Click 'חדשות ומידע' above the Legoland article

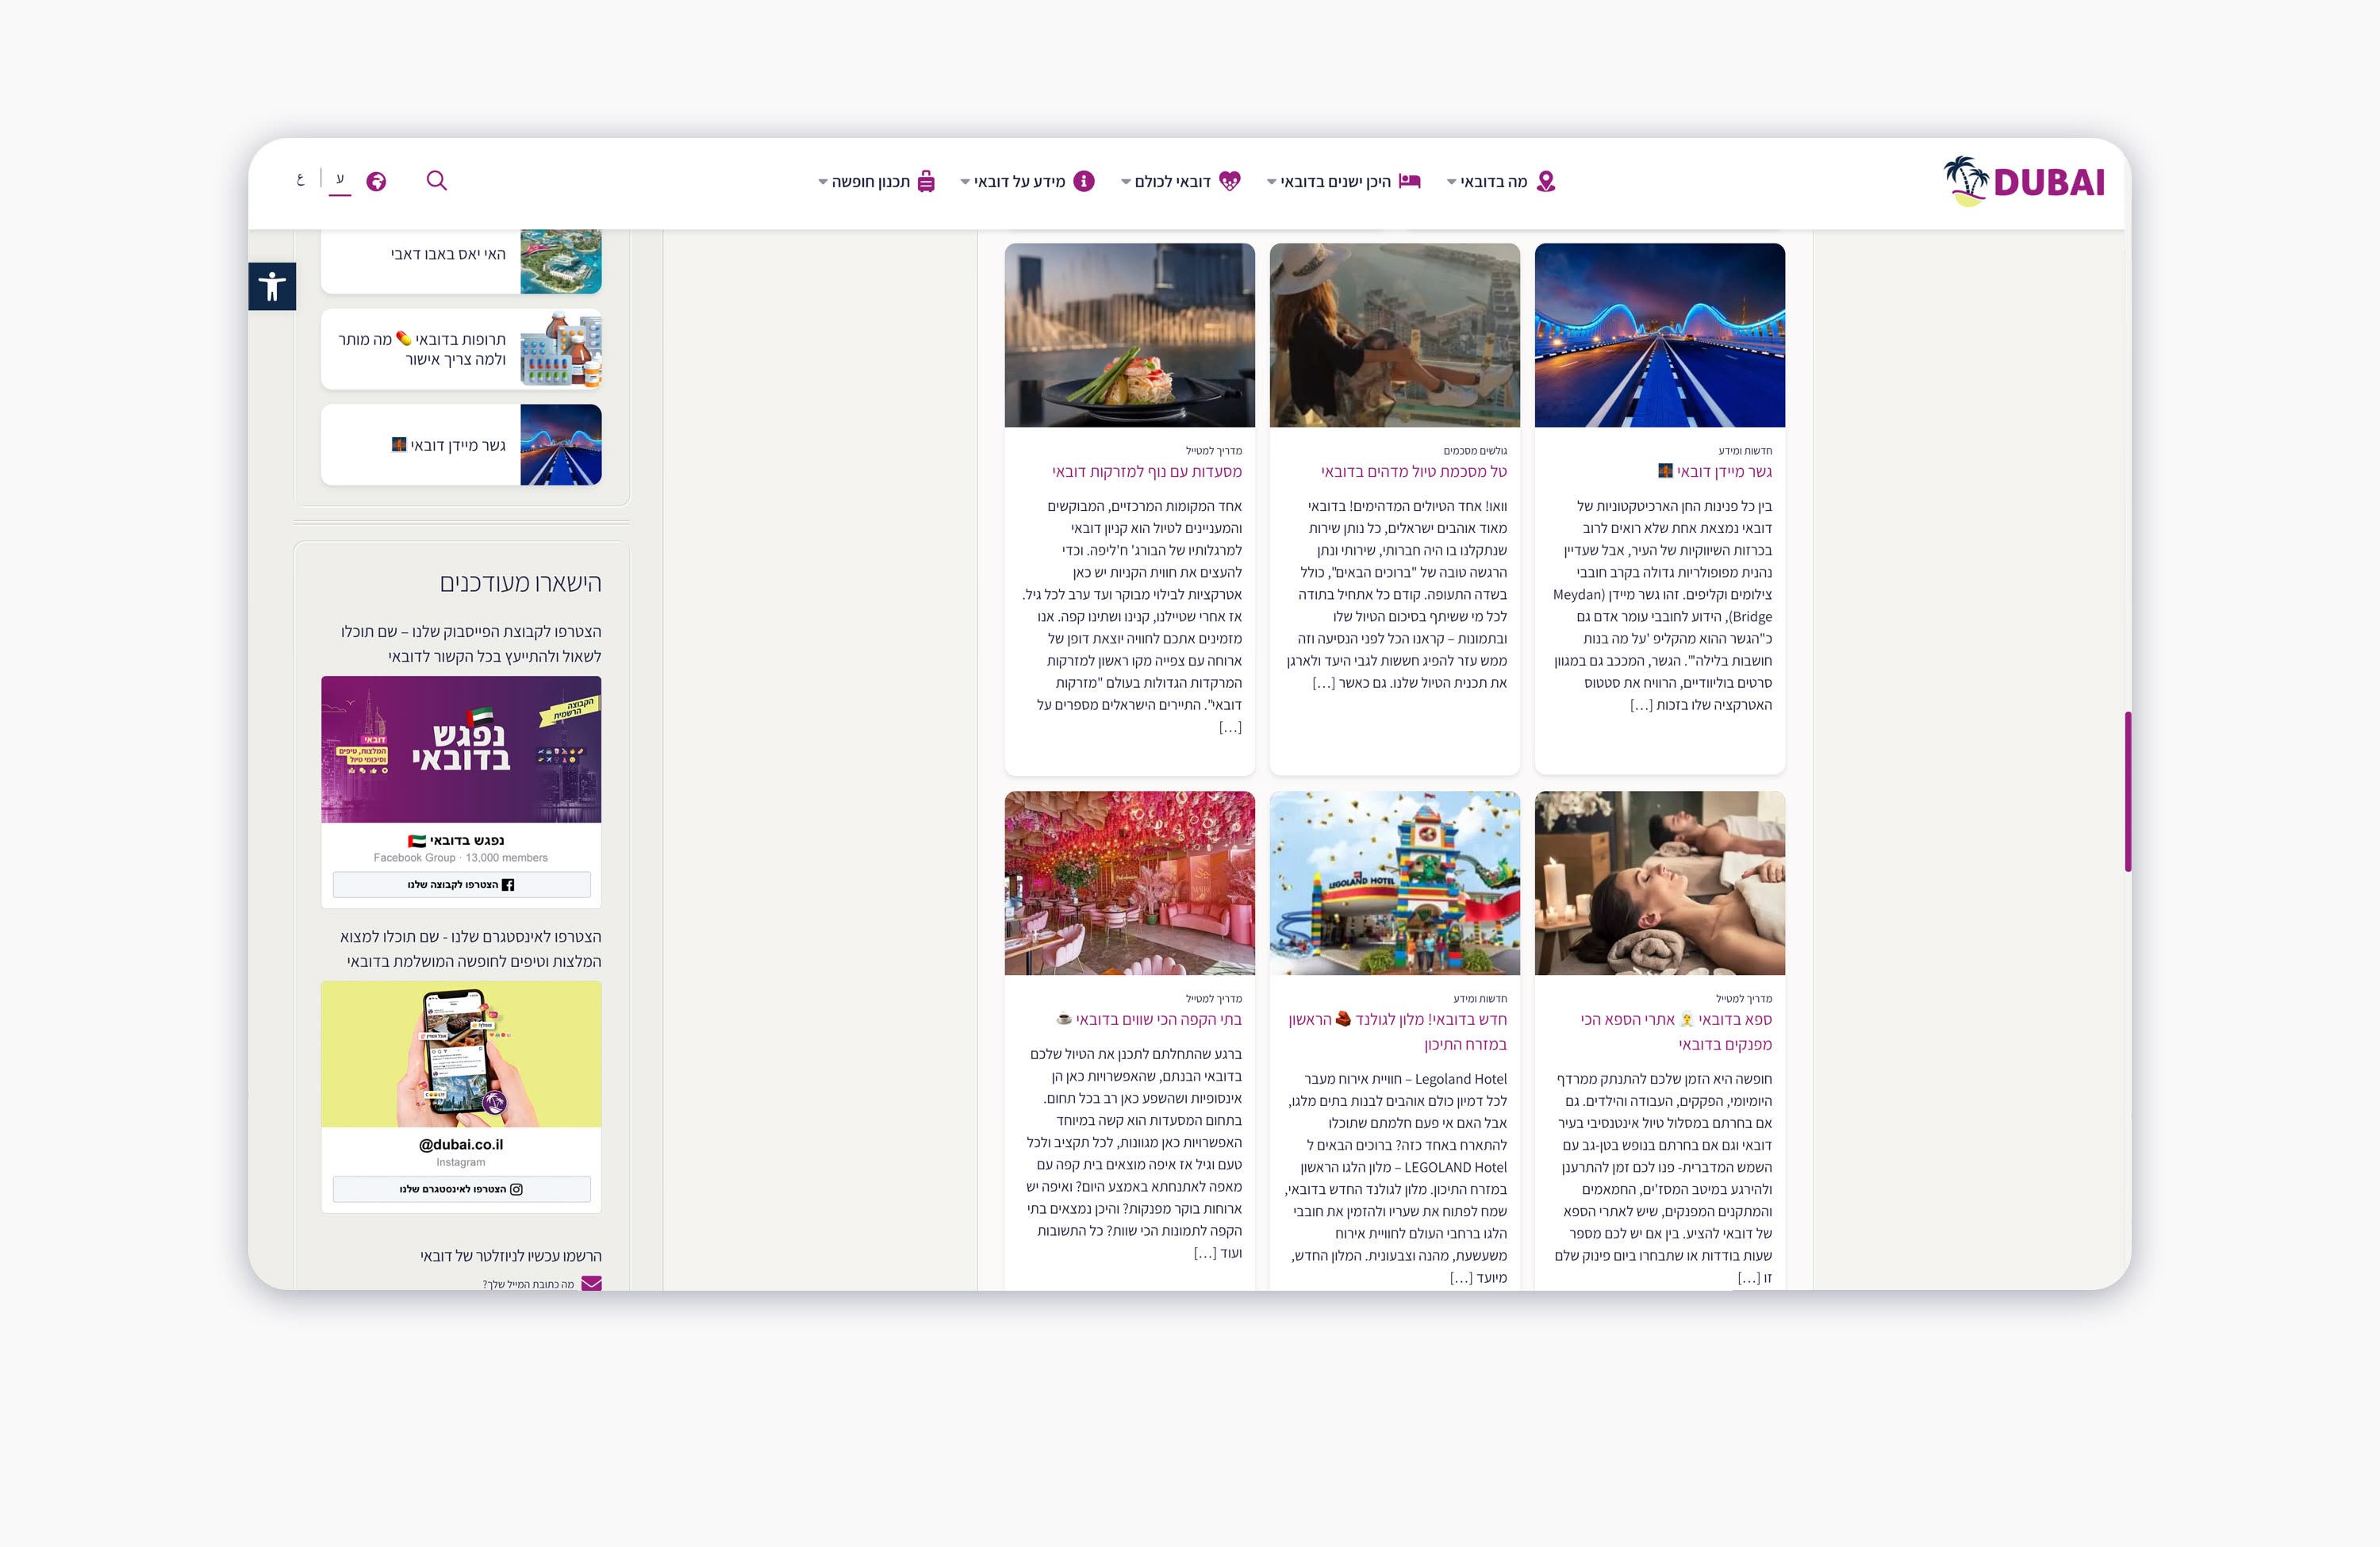1480,999
